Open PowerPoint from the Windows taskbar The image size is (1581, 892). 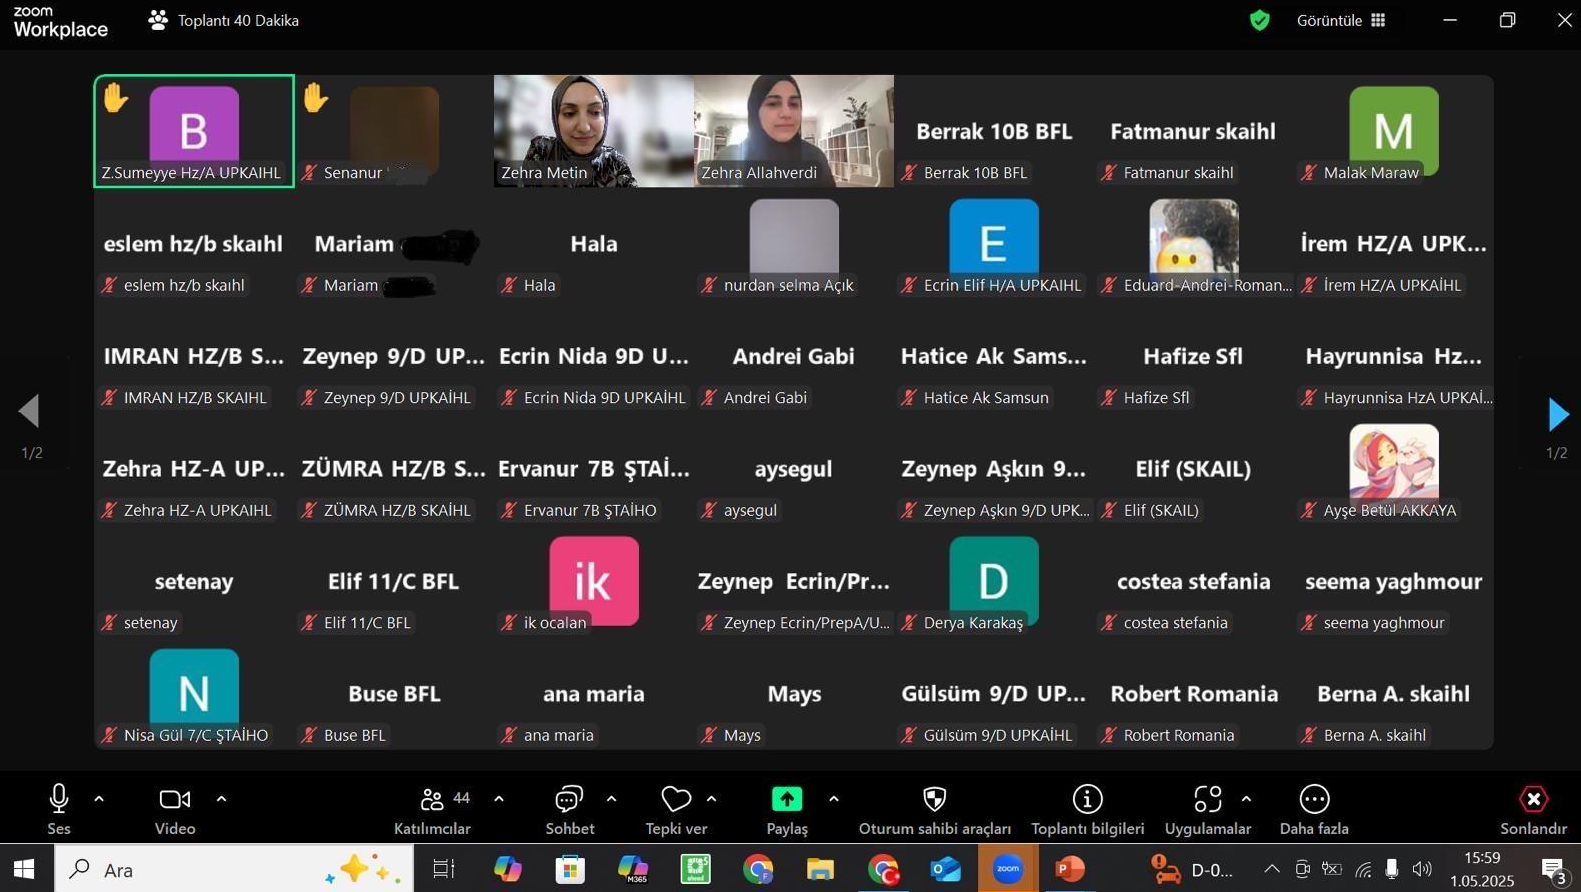pyautogui.click(x=1070, y=869)
